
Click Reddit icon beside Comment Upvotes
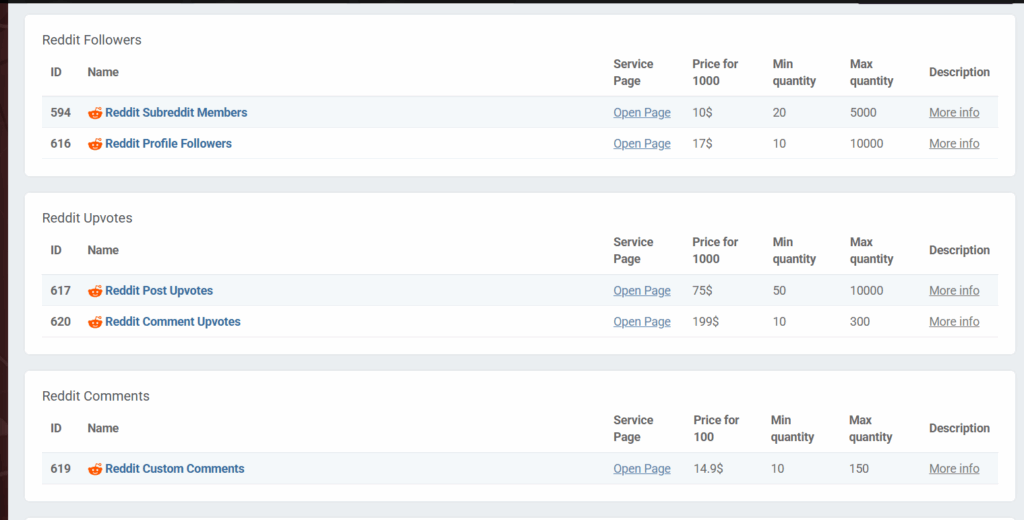pyautogui.click(x=95, y=322)
